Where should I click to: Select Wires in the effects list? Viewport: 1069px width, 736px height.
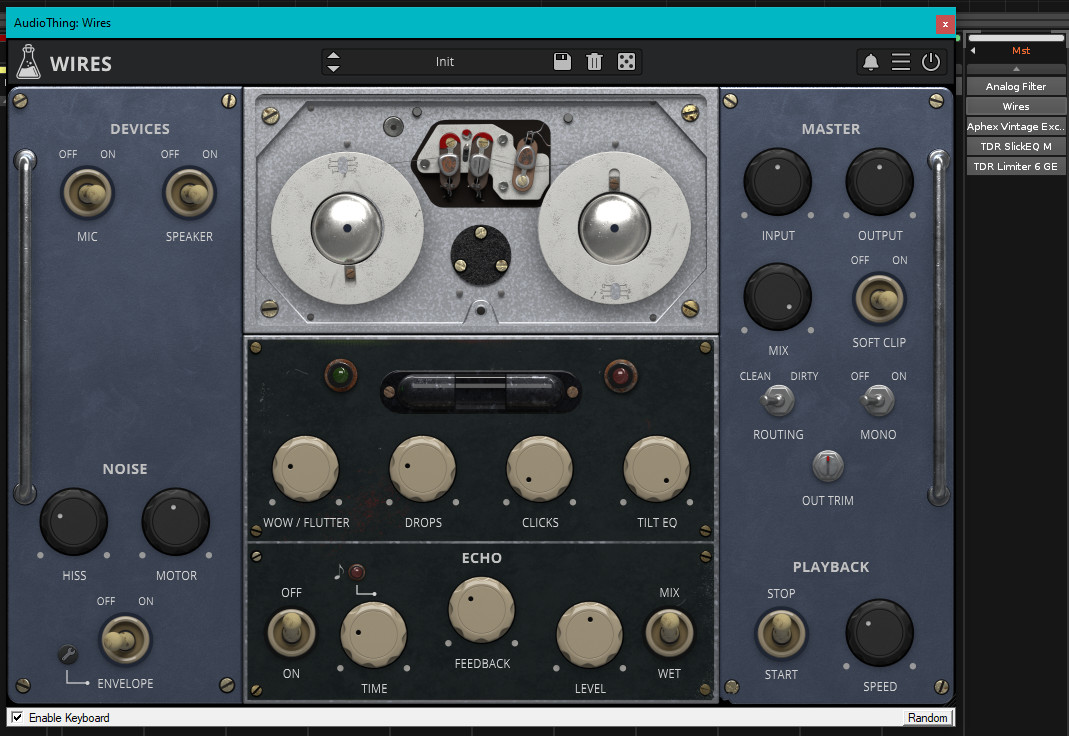point(1016,106)
